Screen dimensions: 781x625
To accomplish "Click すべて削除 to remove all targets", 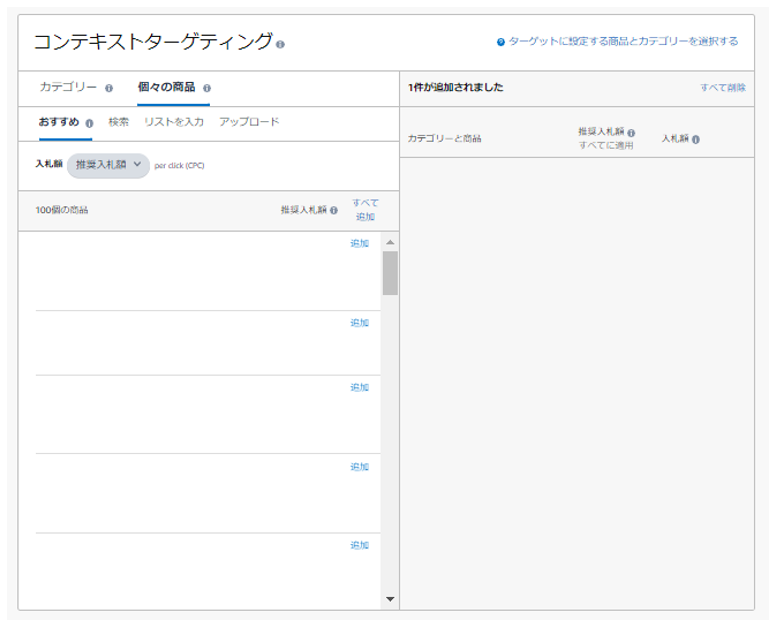I will click(x=723, y=88).
